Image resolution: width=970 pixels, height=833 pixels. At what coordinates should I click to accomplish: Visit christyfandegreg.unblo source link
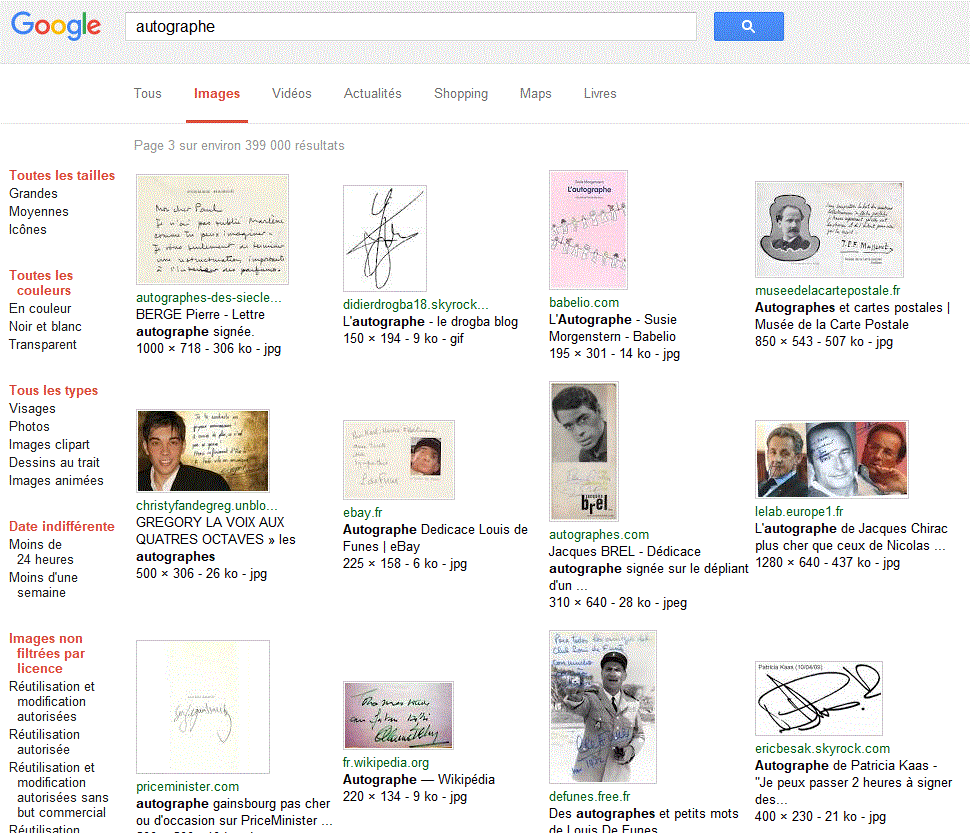[207, 505]
